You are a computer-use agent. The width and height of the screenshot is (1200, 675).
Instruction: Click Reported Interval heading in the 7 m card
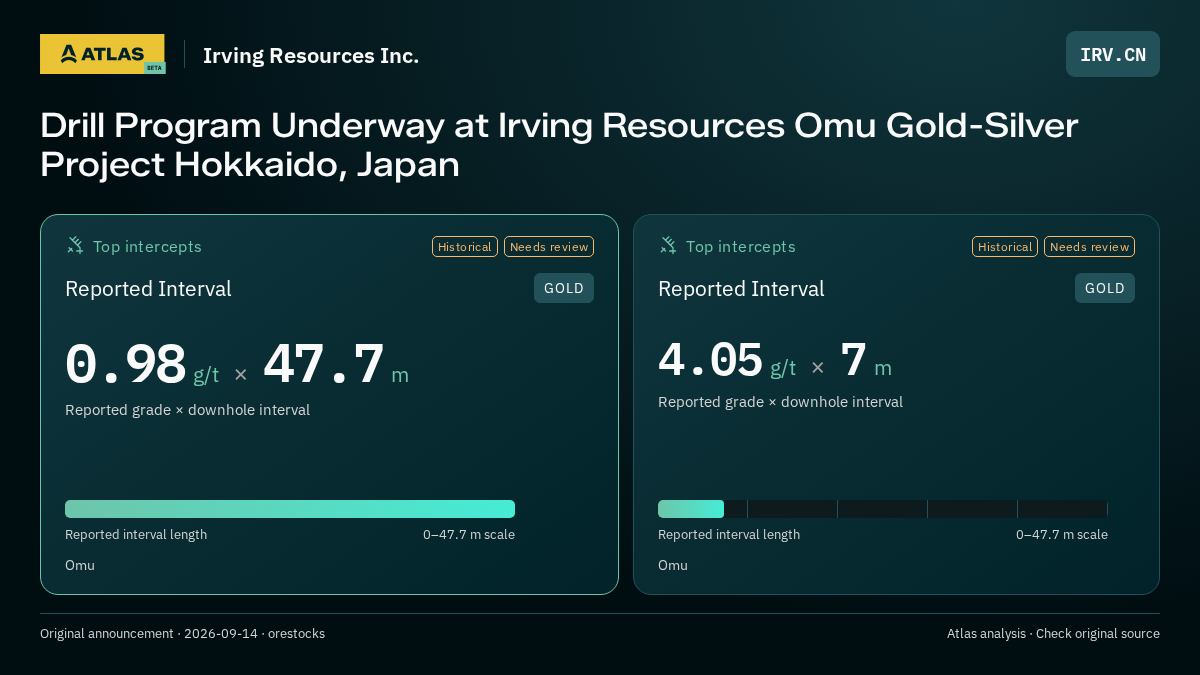(741, 289)
